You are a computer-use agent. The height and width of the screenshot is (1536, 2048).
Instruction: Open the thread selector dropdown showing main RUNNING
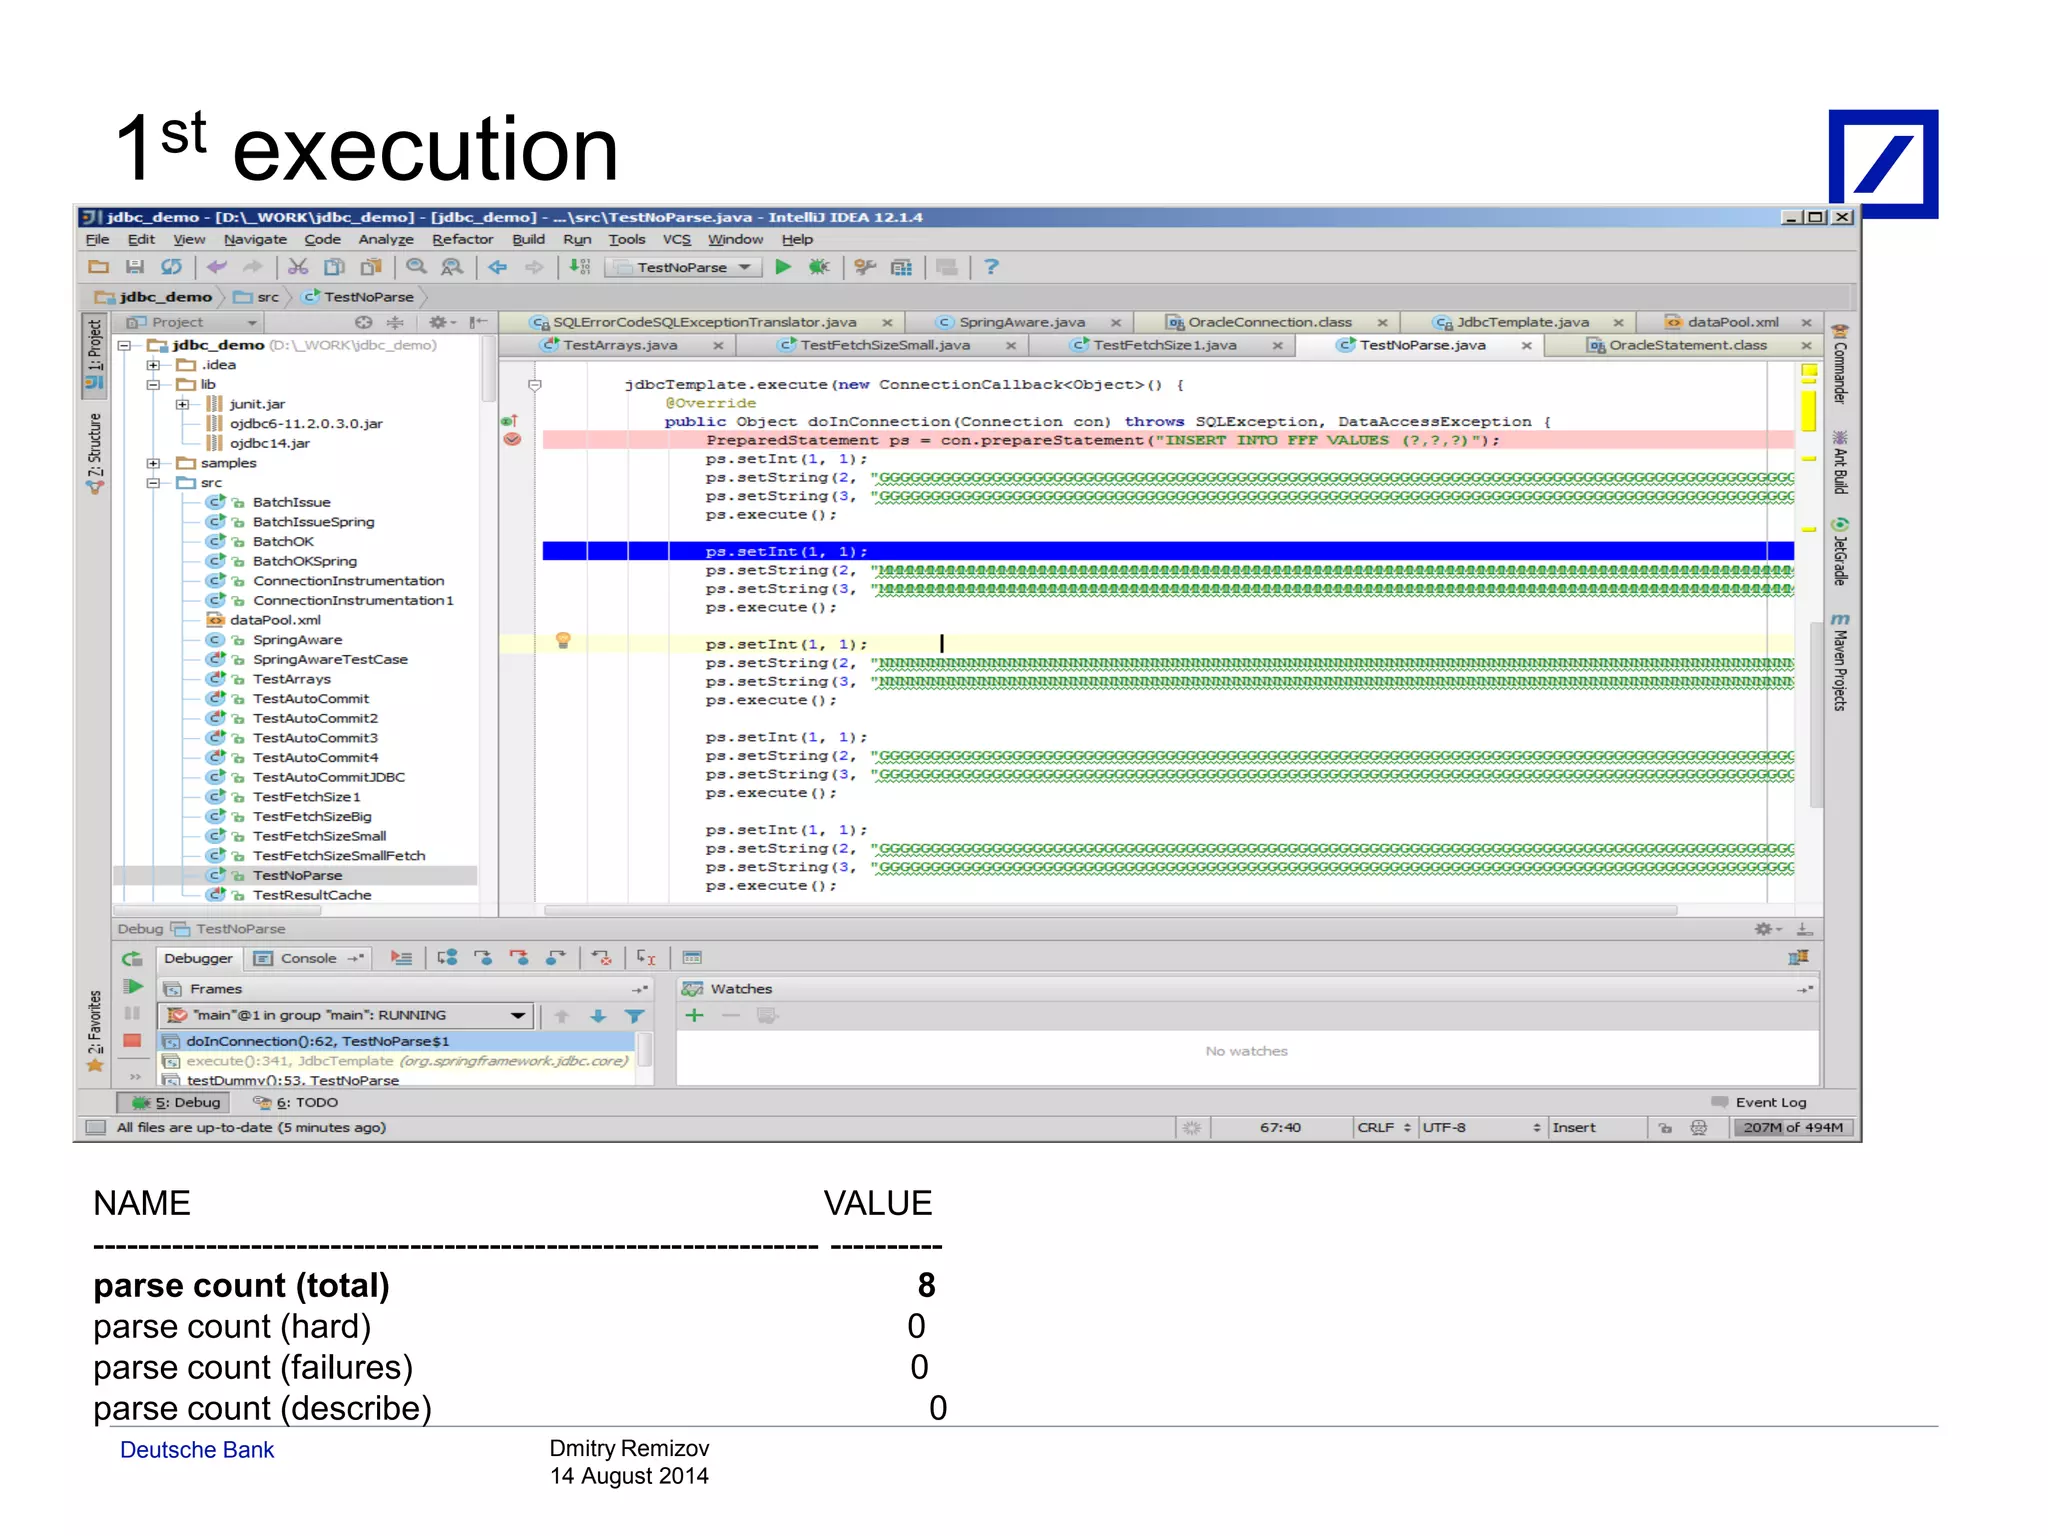pos(346,1016)
